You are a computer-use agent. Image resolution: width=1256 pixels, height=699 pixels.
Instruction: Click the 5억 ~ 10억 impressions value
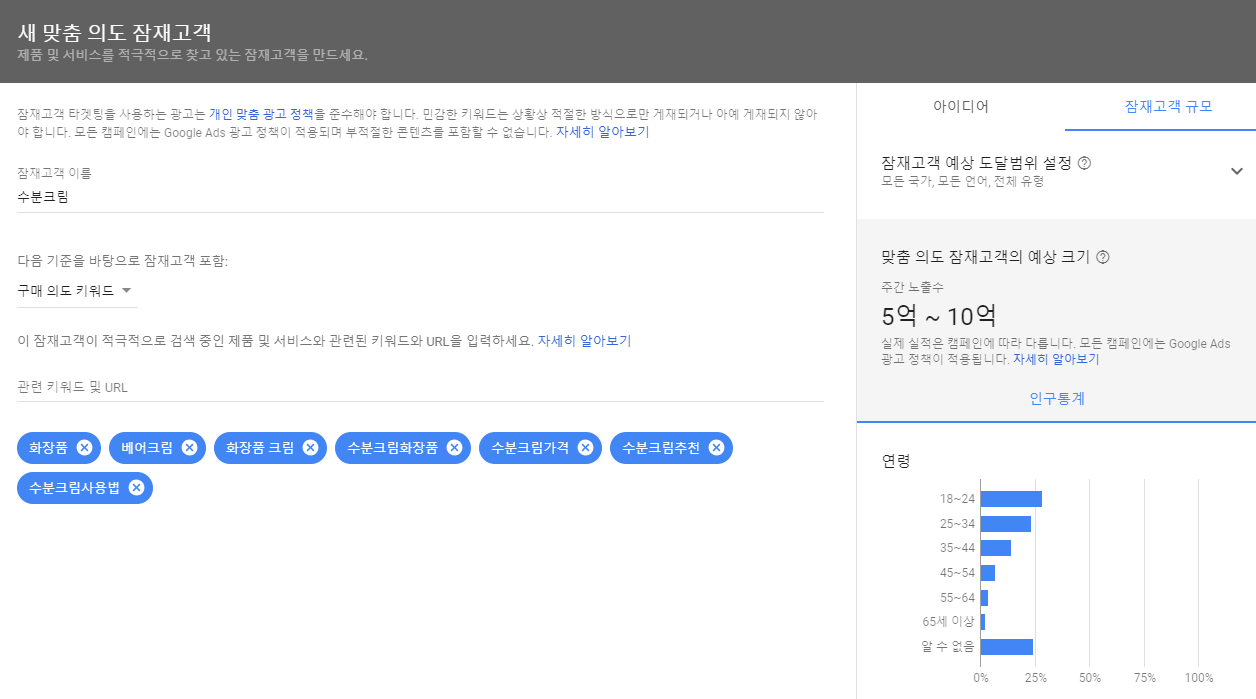click(x=939, y=317)
